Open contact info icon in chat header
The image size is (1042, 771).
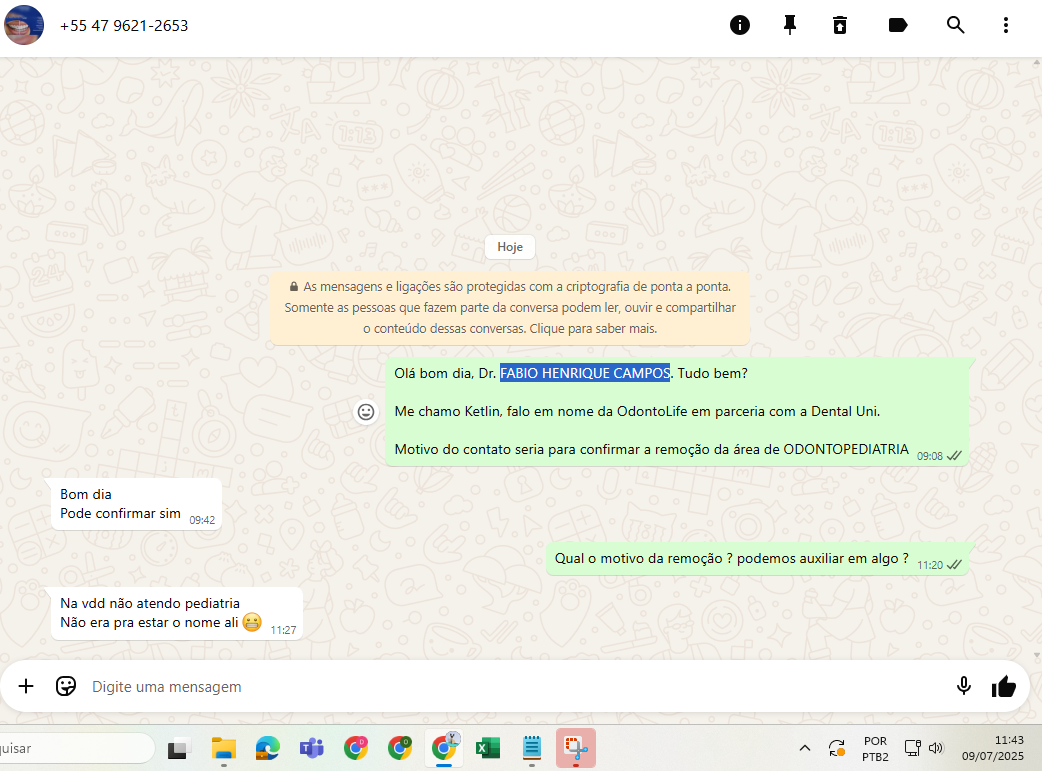pyautogui.click(x=740, y=25)
